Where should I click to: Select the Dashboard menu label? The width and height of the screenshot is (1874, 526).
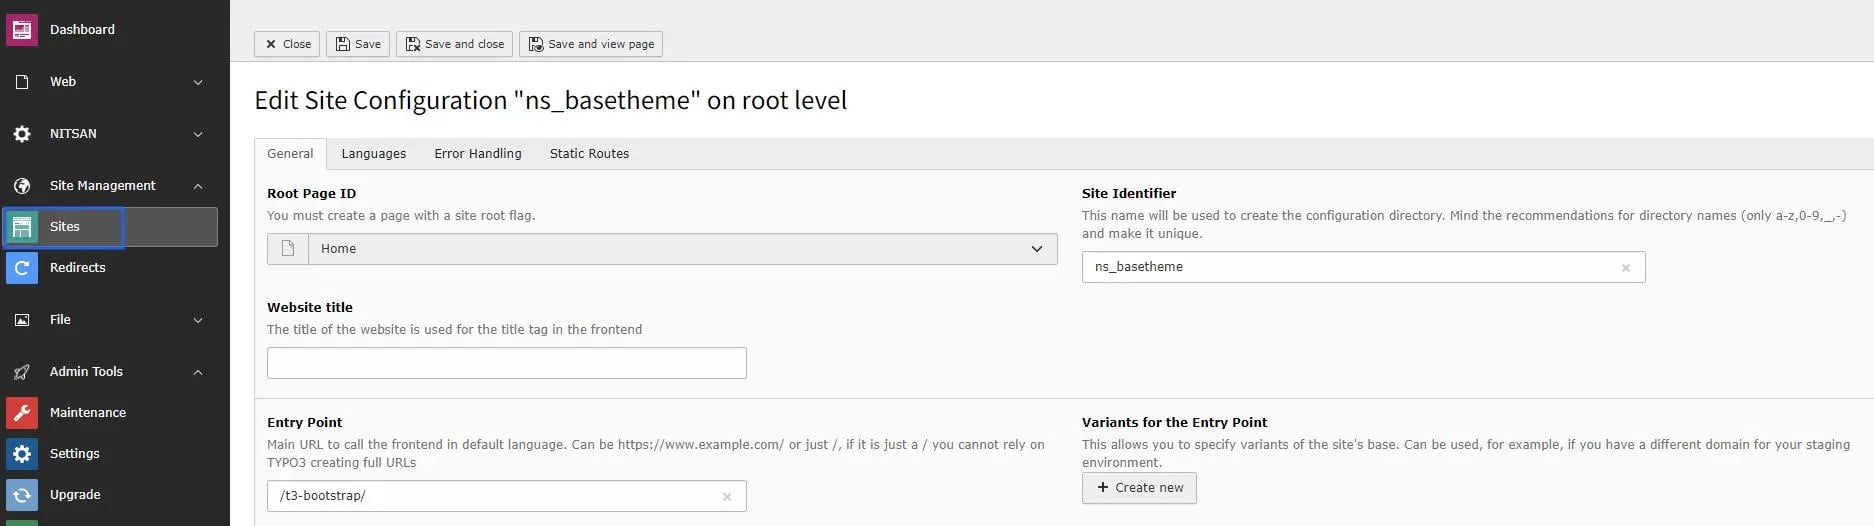[82, 30]
